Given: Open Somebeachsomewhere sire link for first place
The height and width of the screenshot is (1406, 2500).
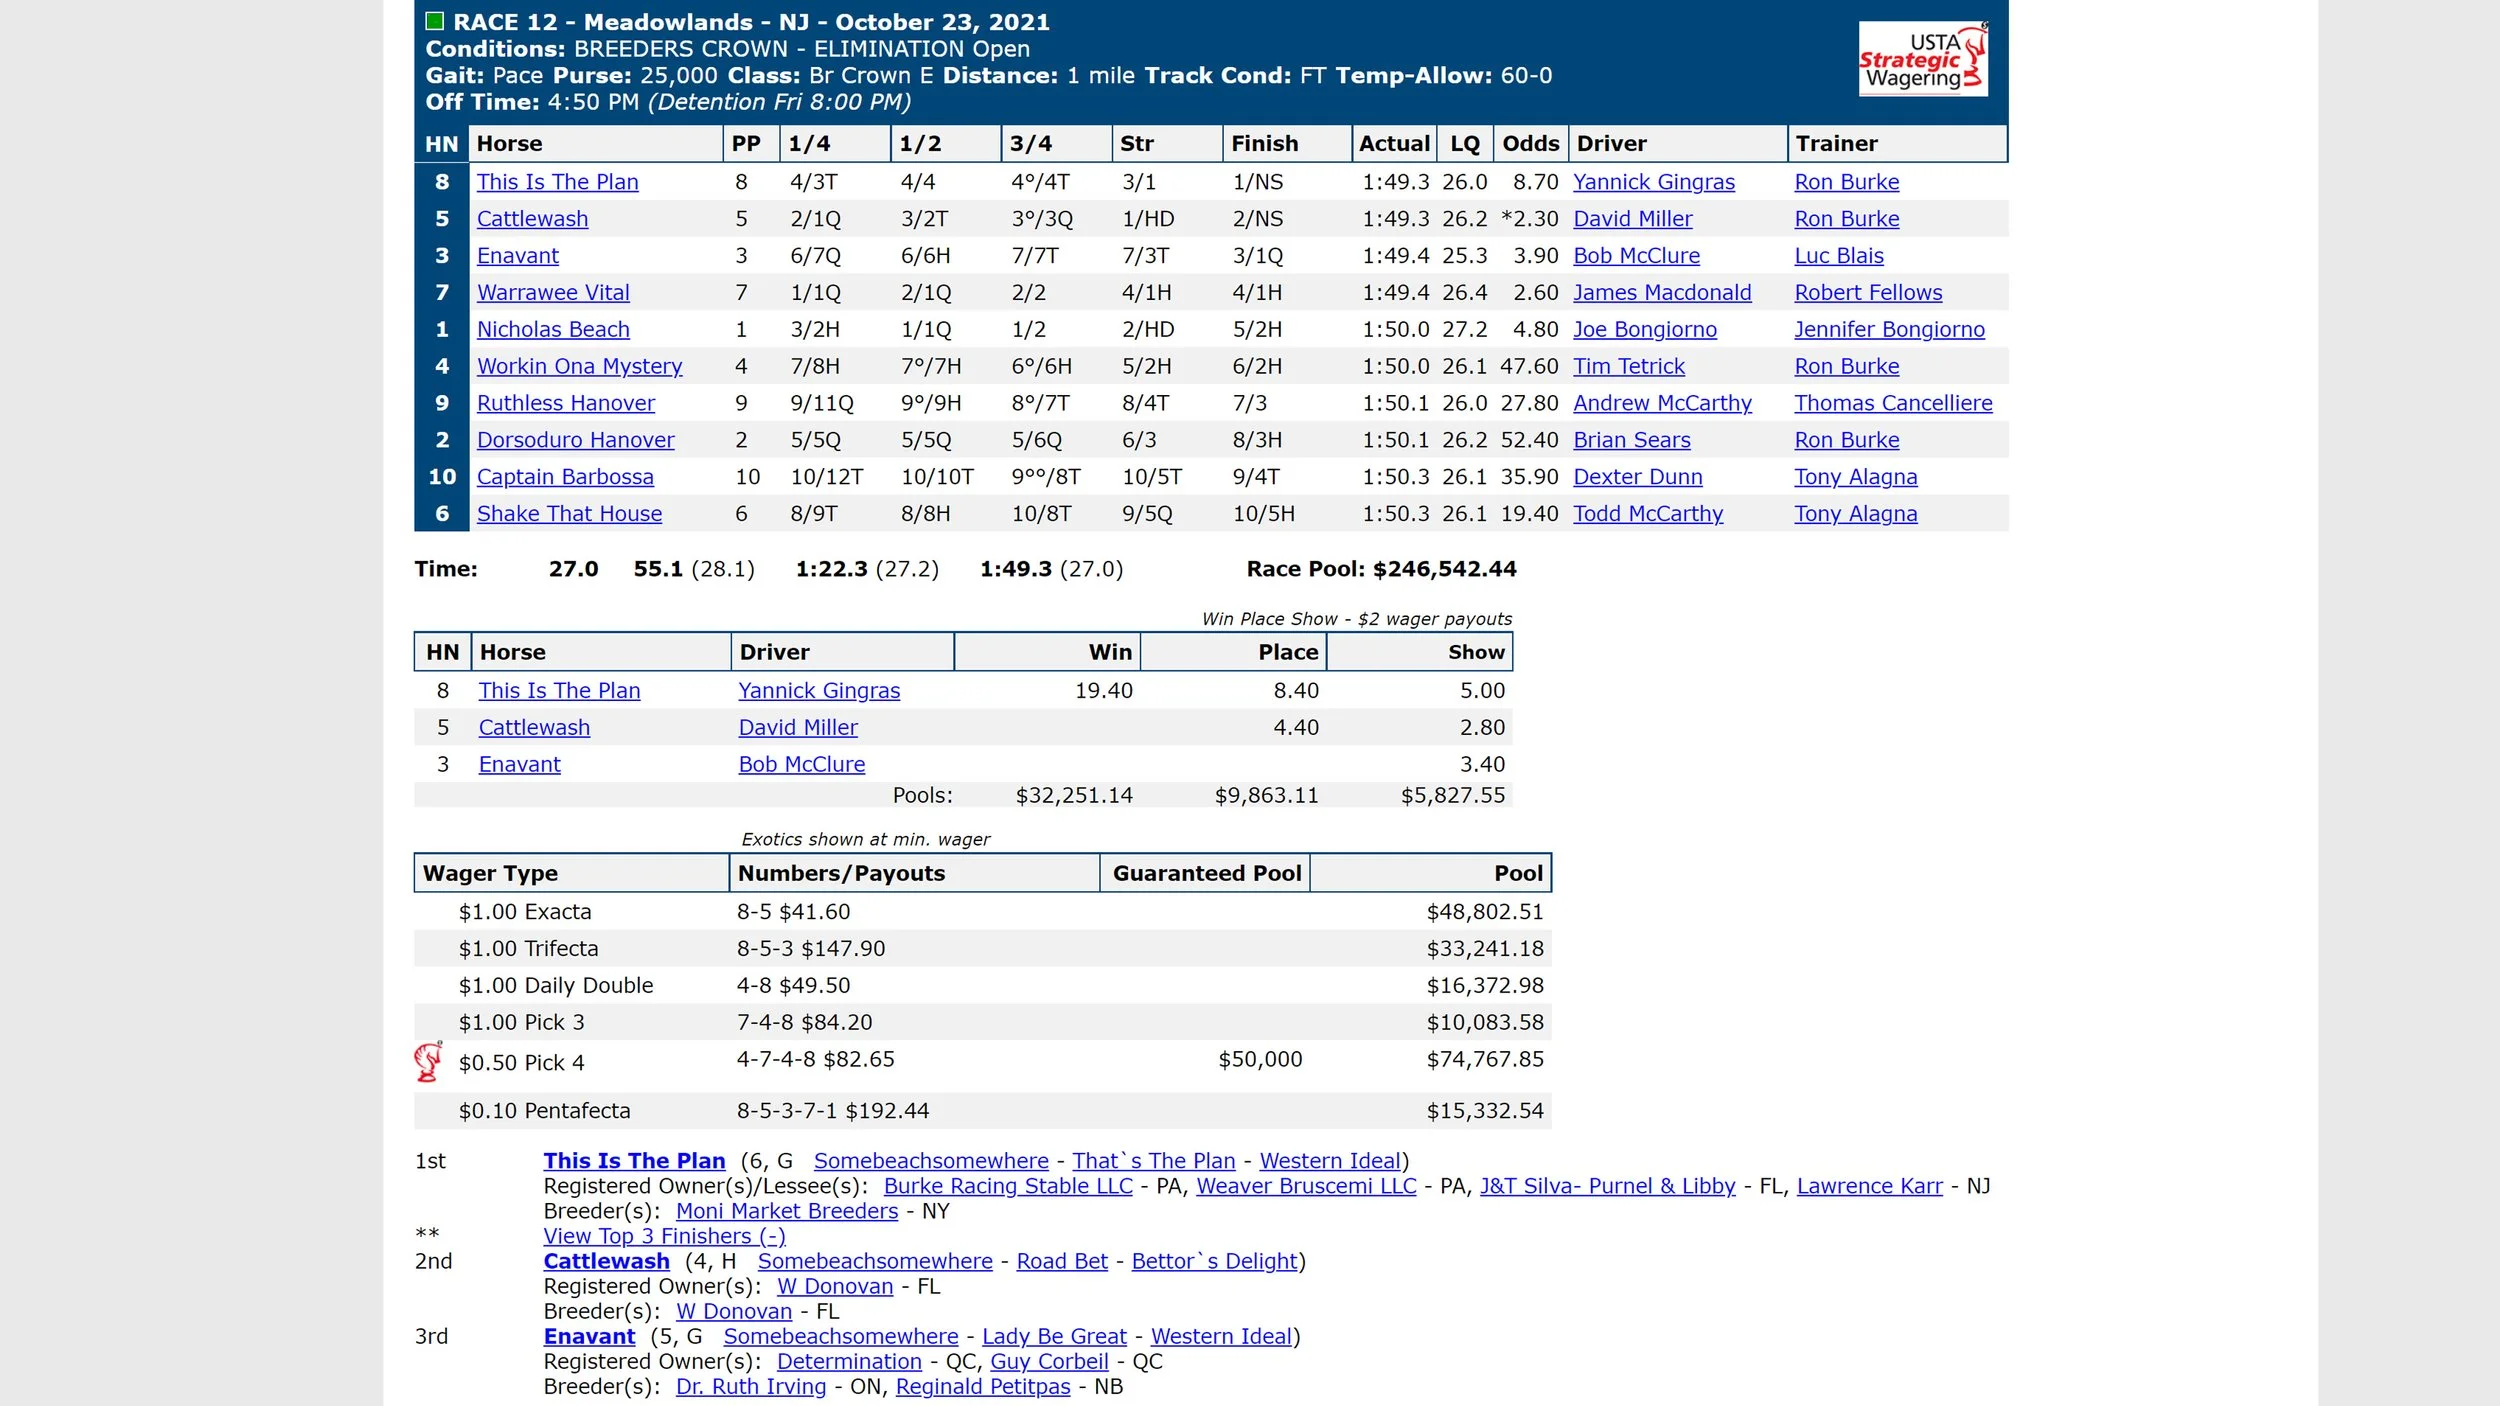Looking at the screenshot, I should (931, 1161).
